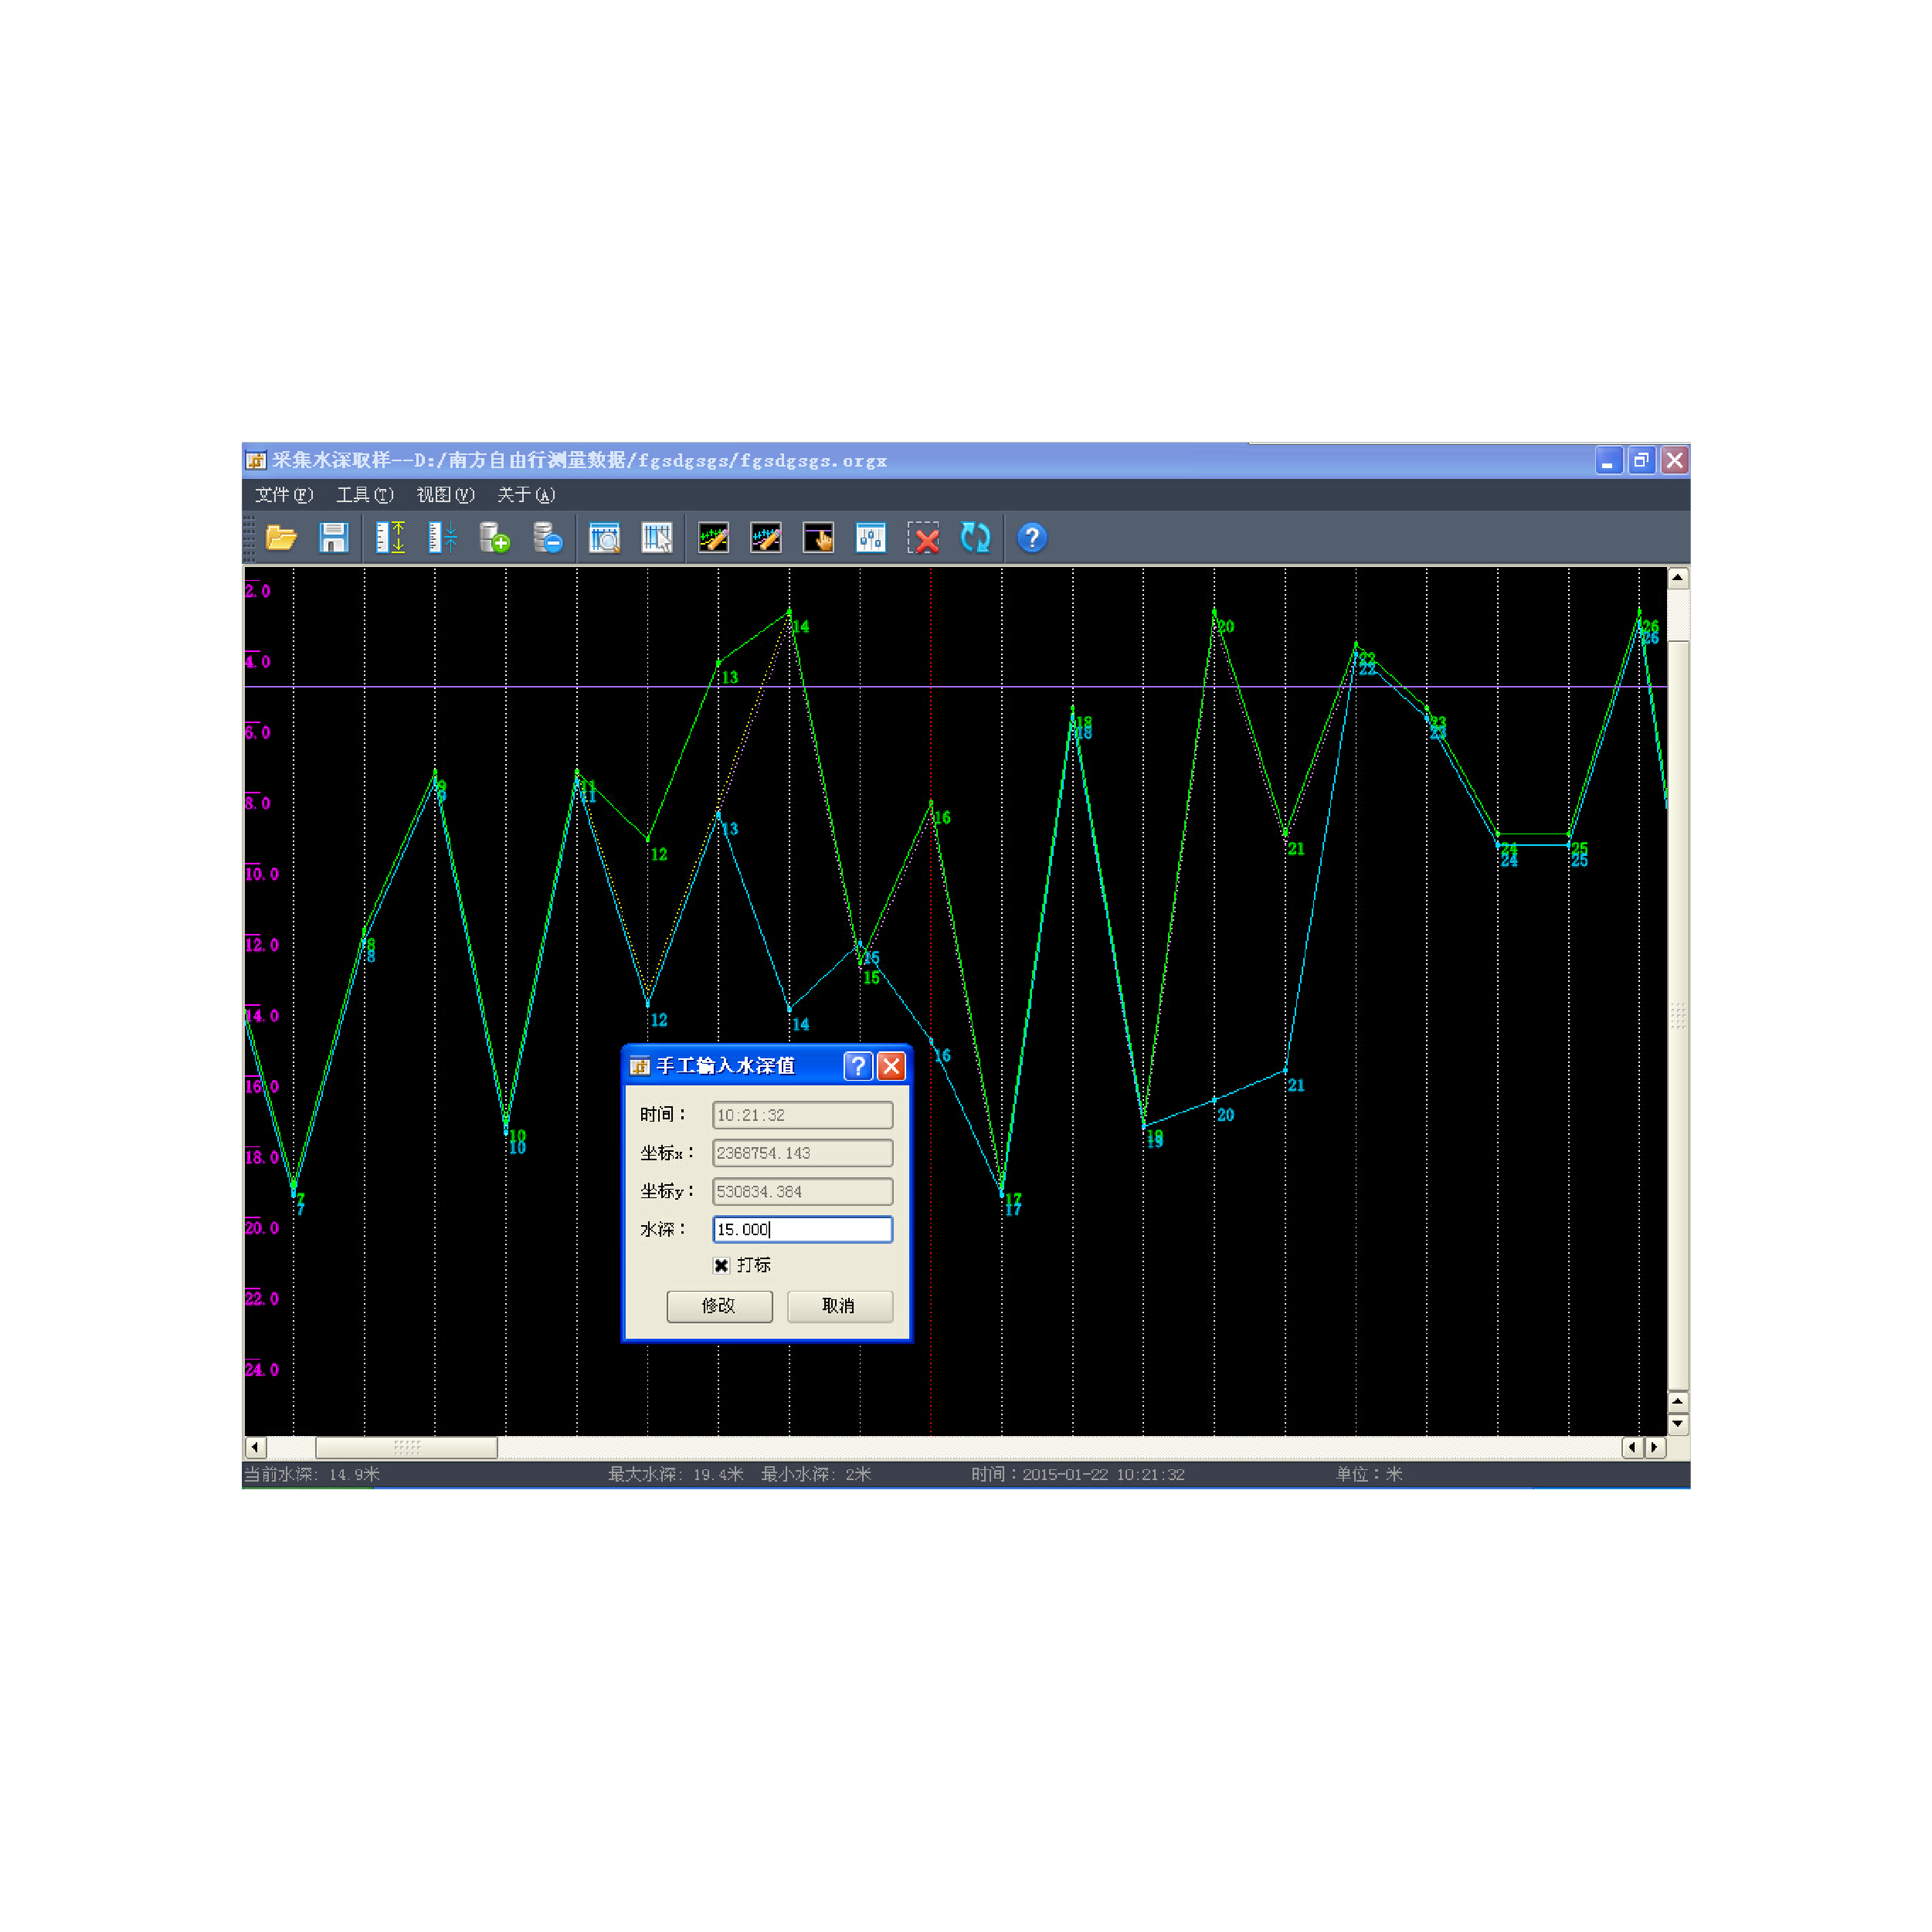Click the blue refresh arrows icon
This screenshot has width=1932, height=1932.
[975, 538]
